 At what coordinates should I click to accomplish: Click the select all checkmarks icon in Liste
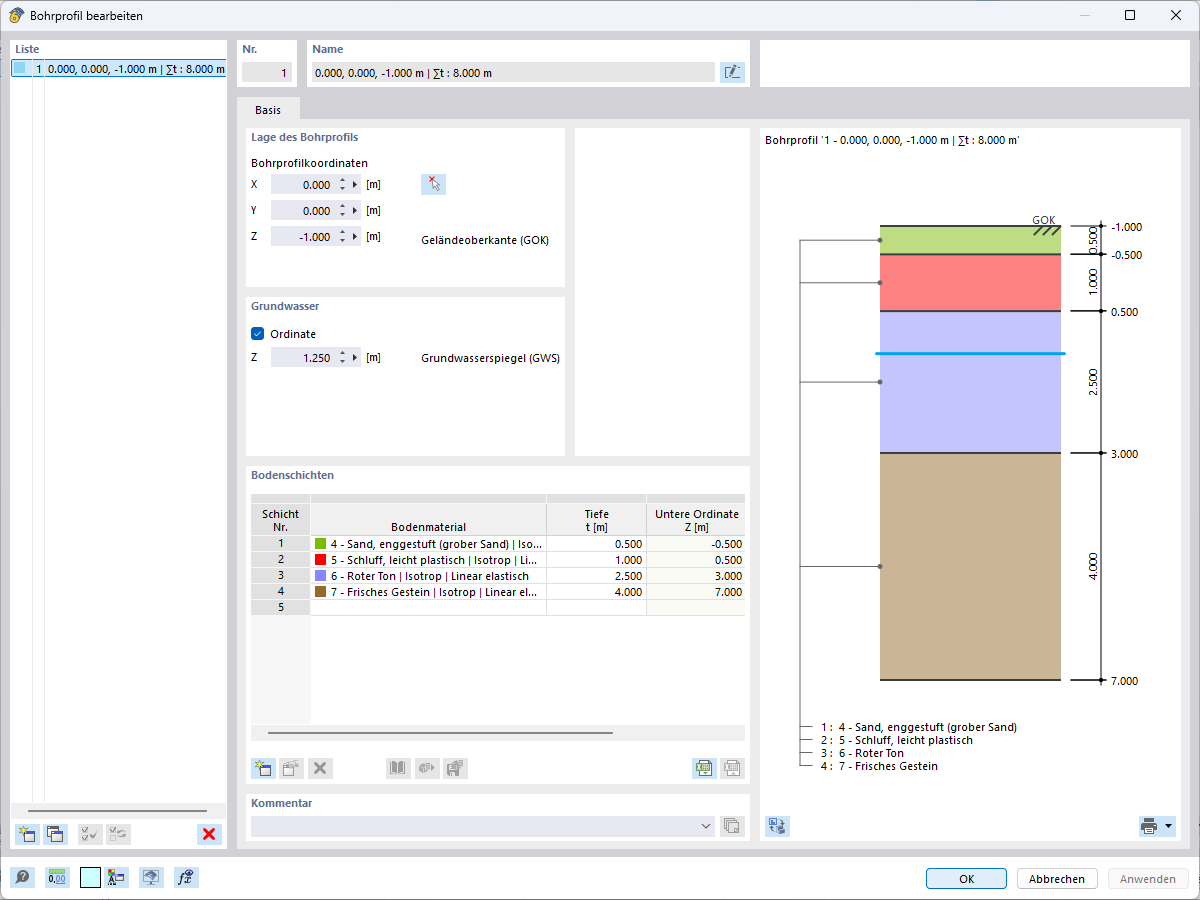pos(90,834)
